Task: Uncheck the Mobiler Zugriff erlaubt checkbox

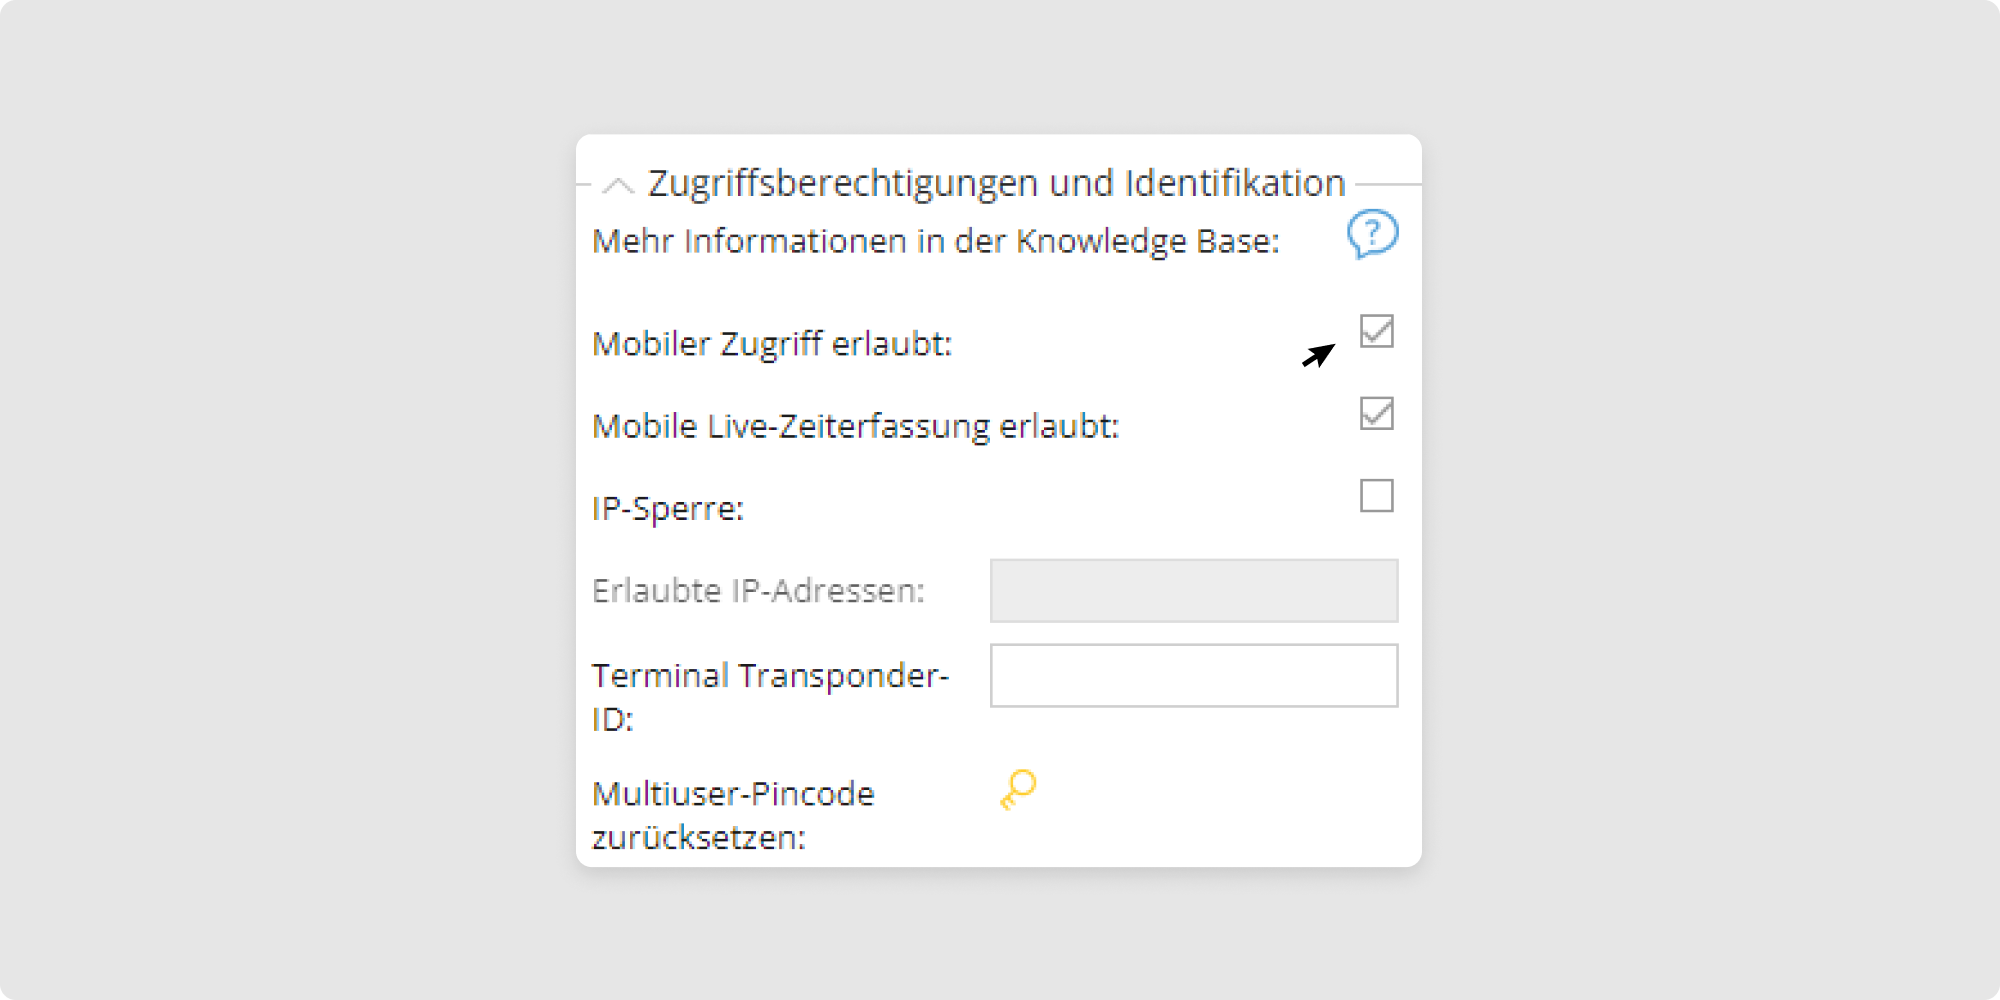Action: [x=1376, y=331]
